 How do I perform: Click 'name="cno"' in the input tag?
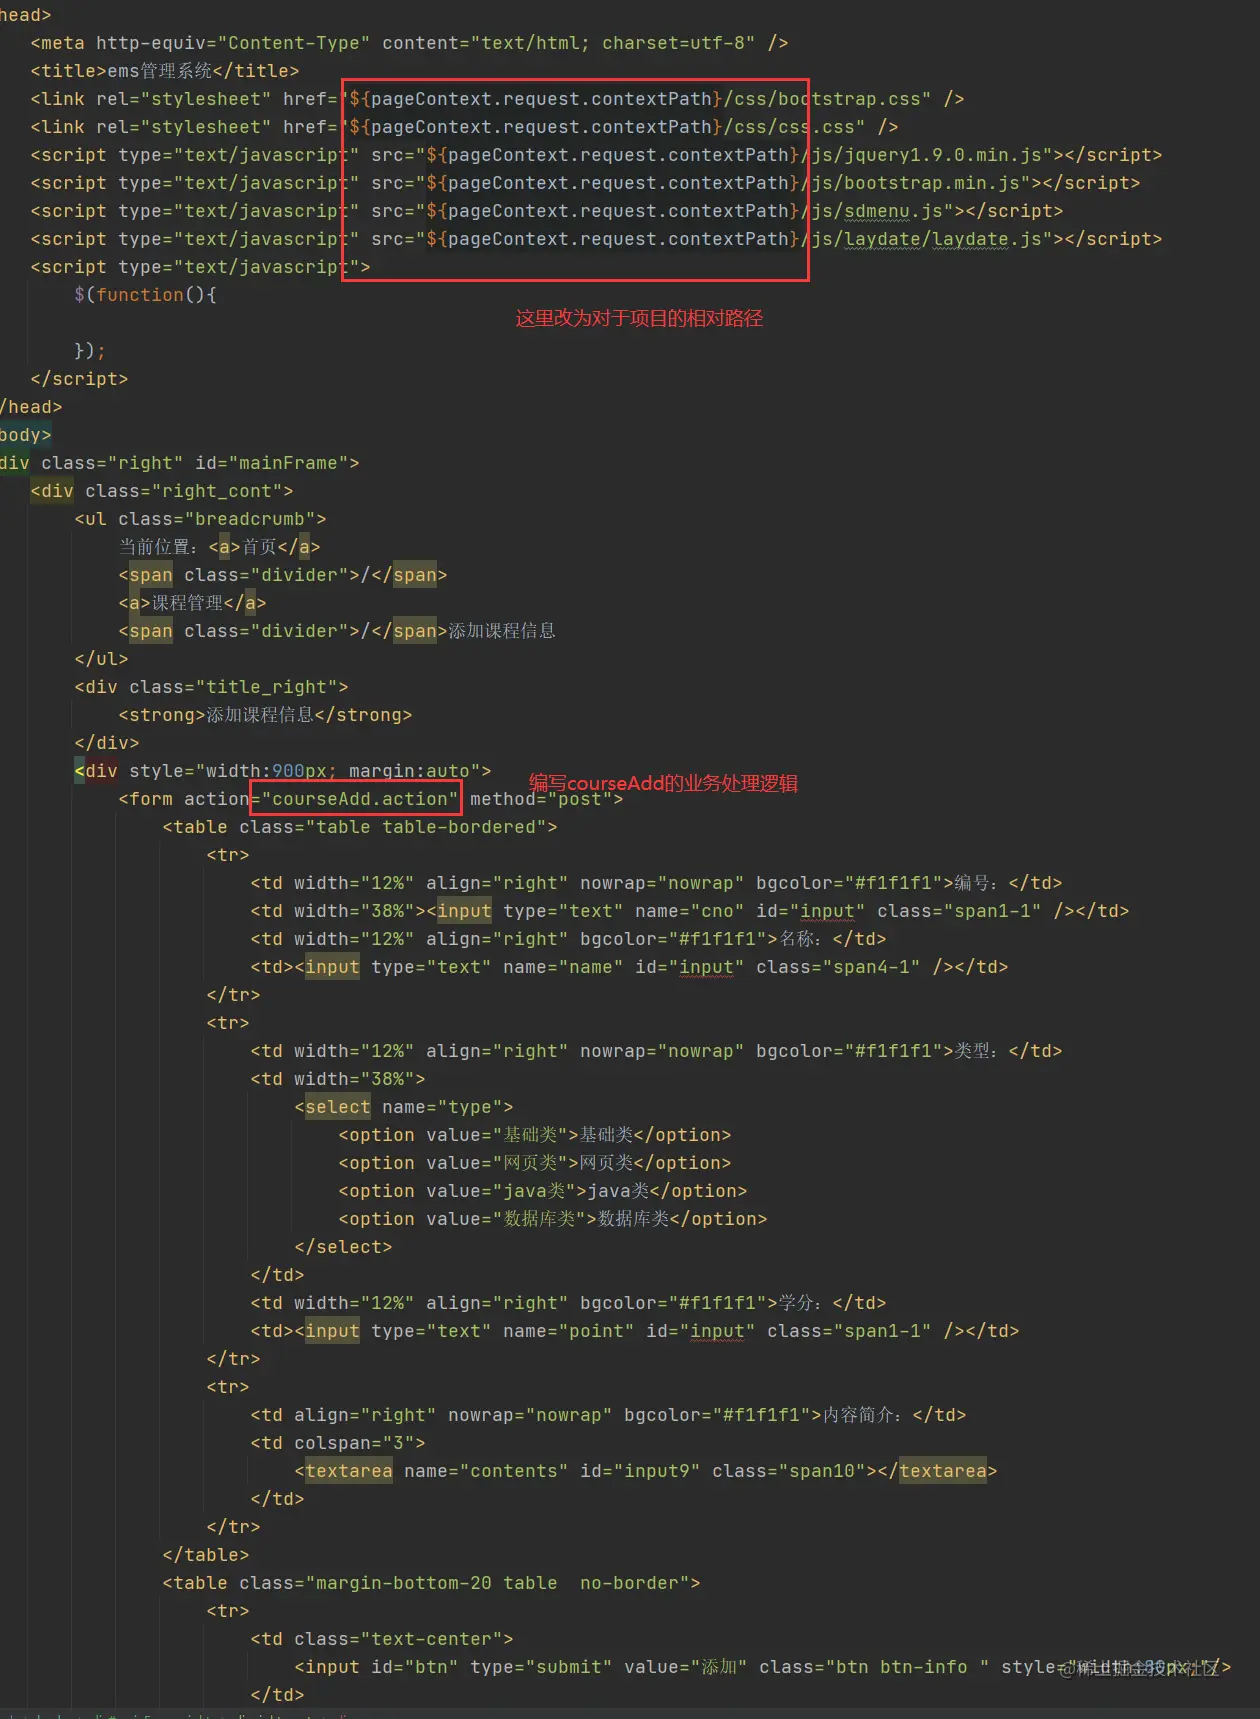(689, 911)
